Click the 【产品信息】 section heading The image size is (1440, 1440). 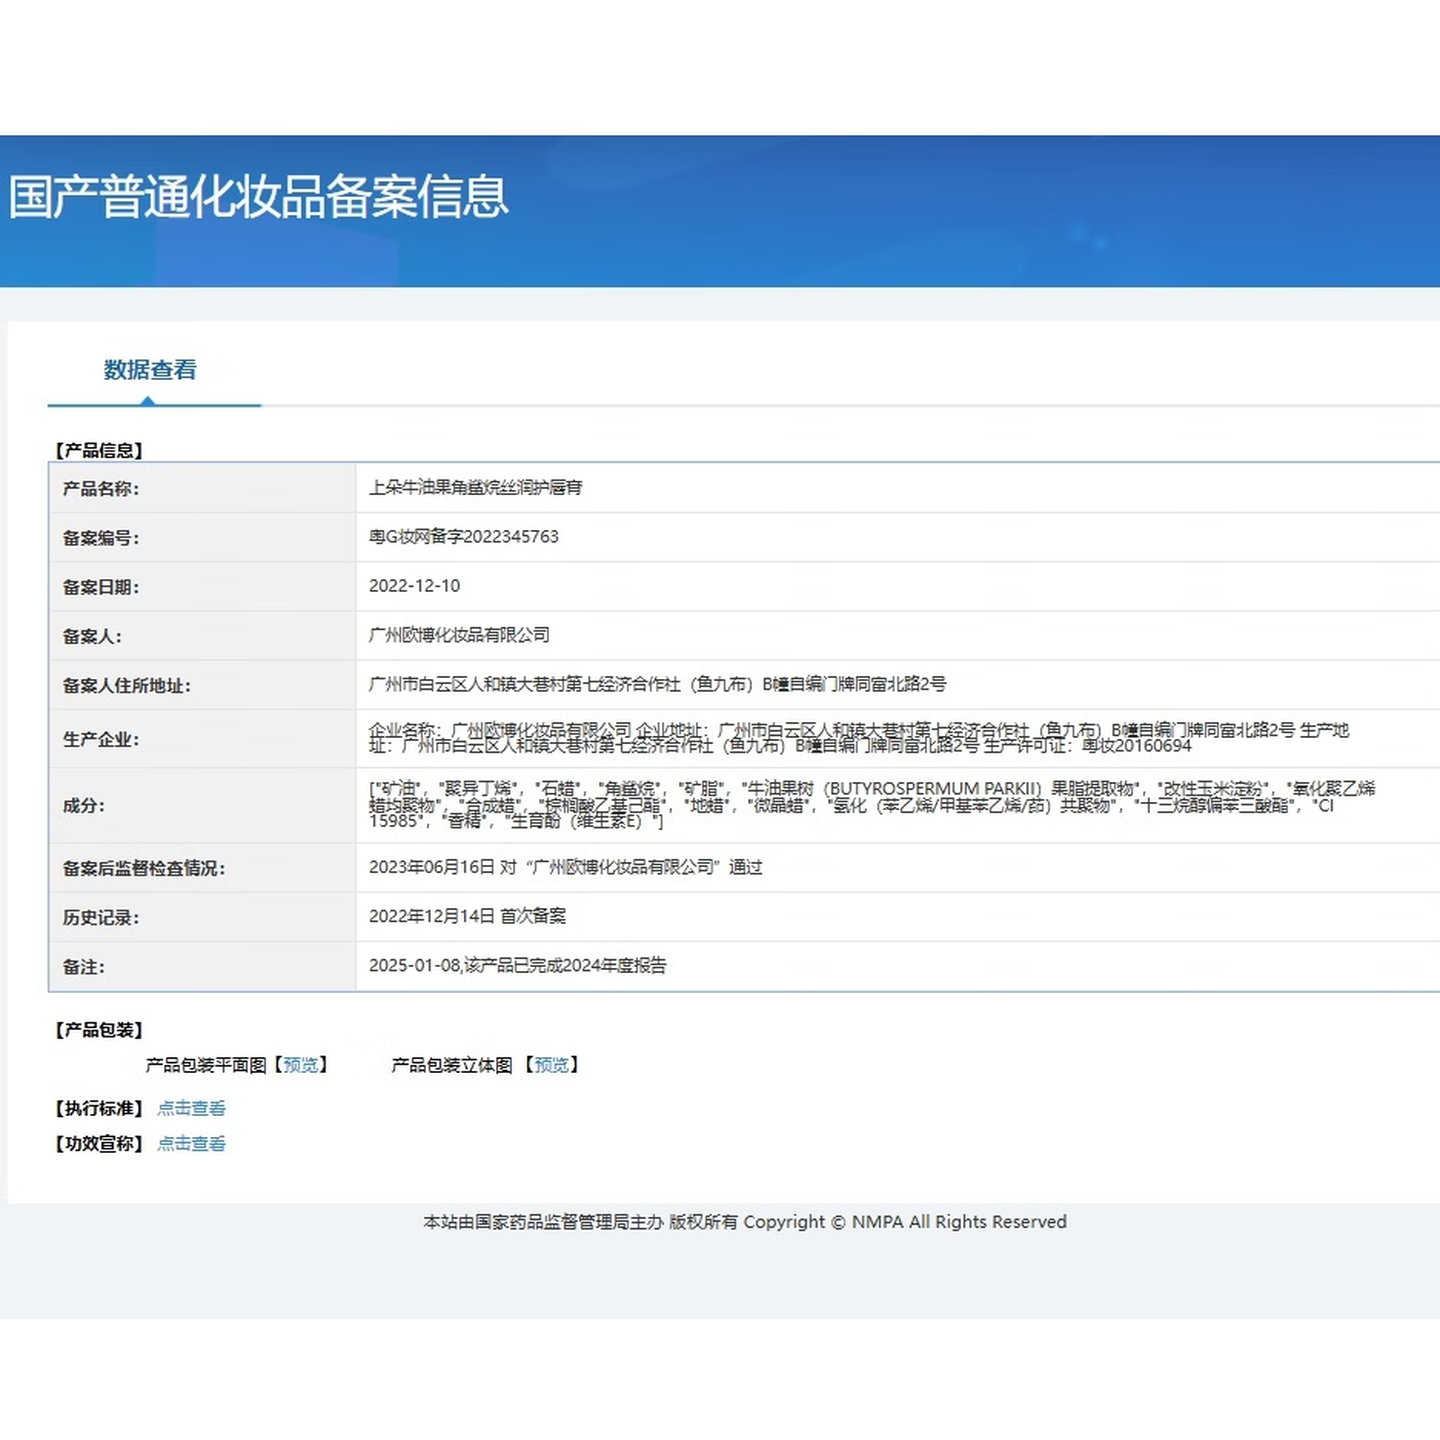tap(99, 450)
